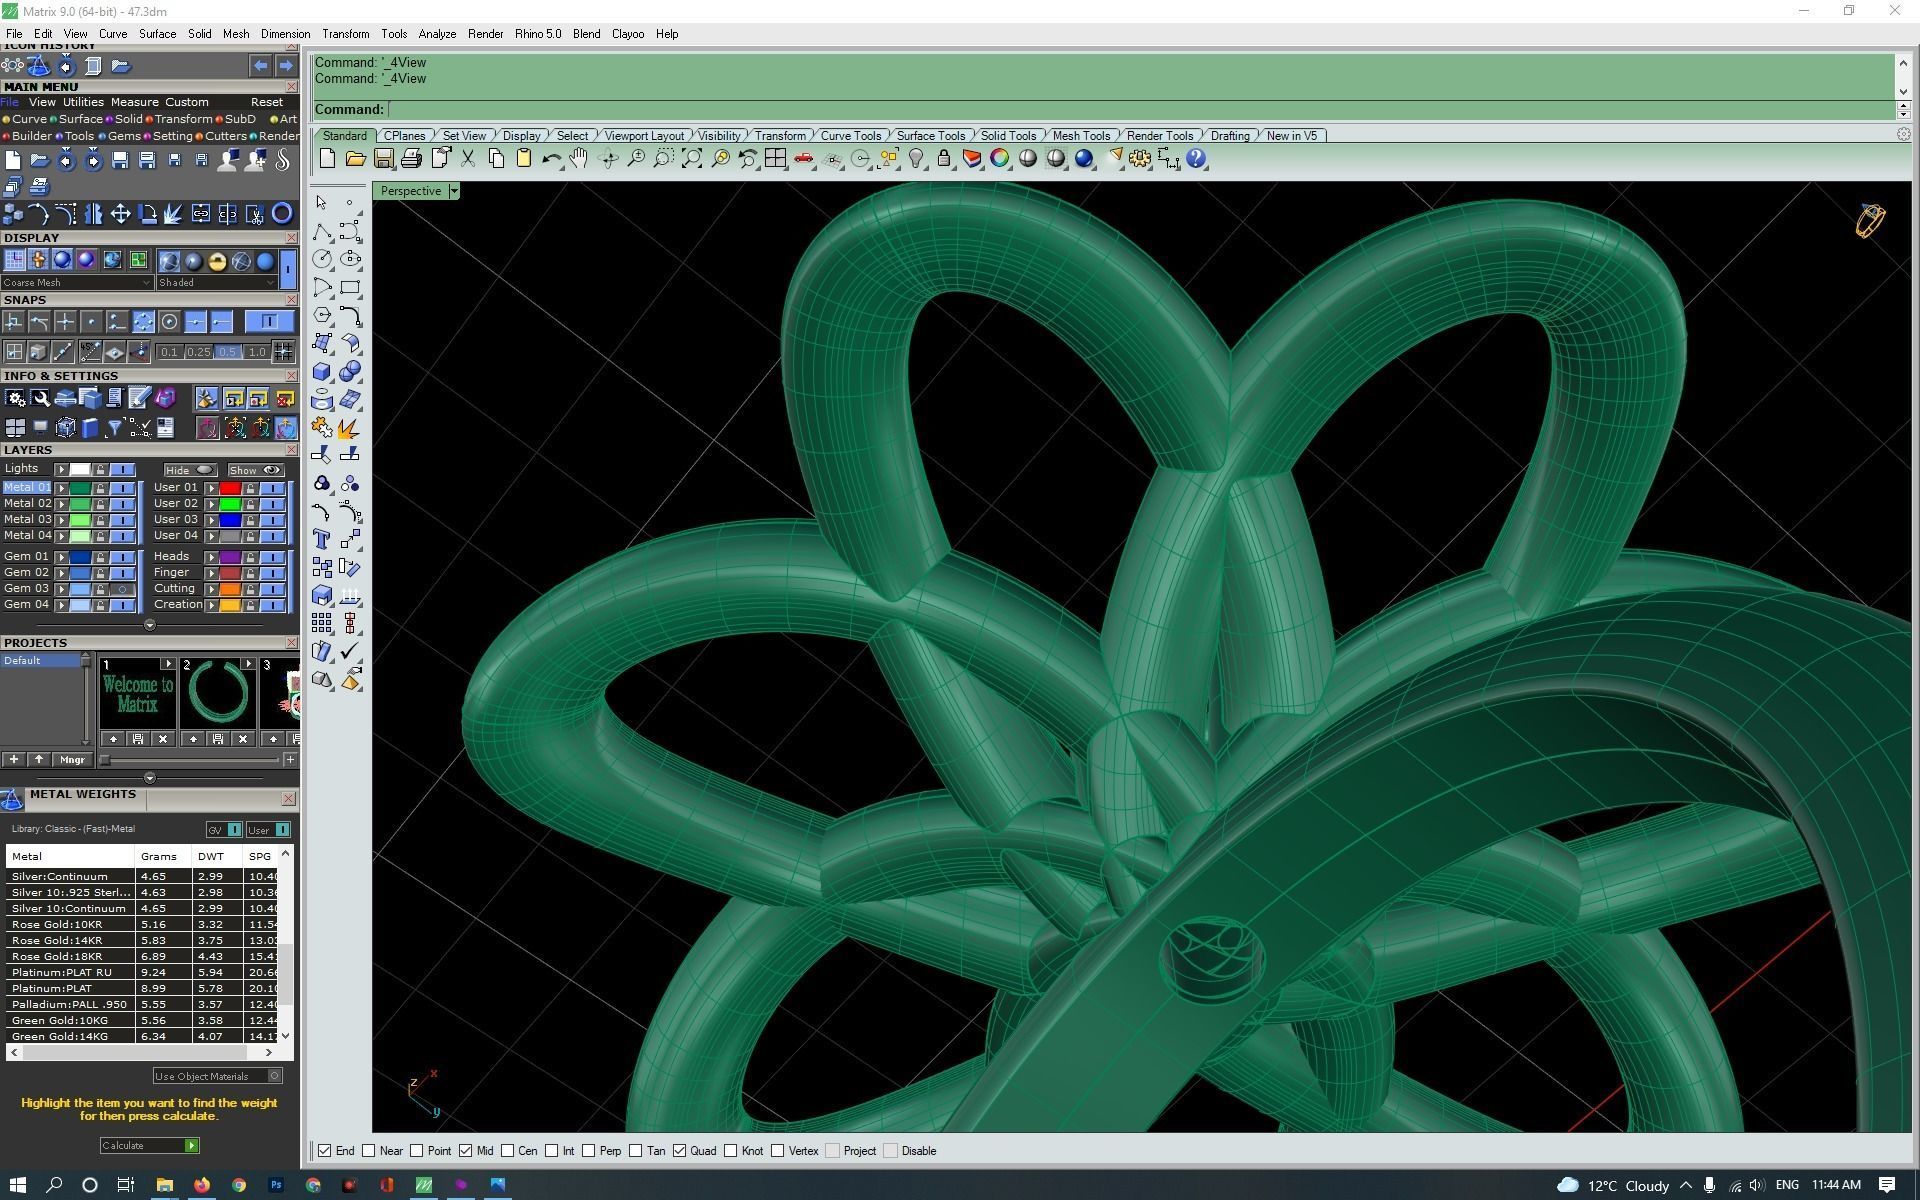Open the Coarse Mesh dropdown

point(76,283)
